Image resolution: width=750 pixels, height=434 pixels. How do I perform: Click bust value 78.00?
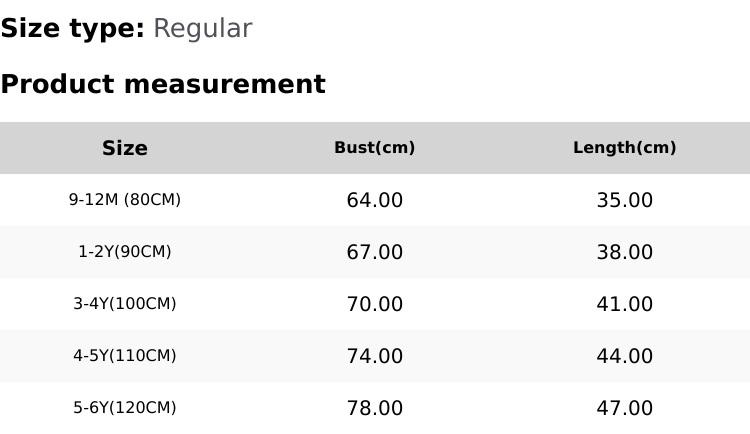coord(375,408)
